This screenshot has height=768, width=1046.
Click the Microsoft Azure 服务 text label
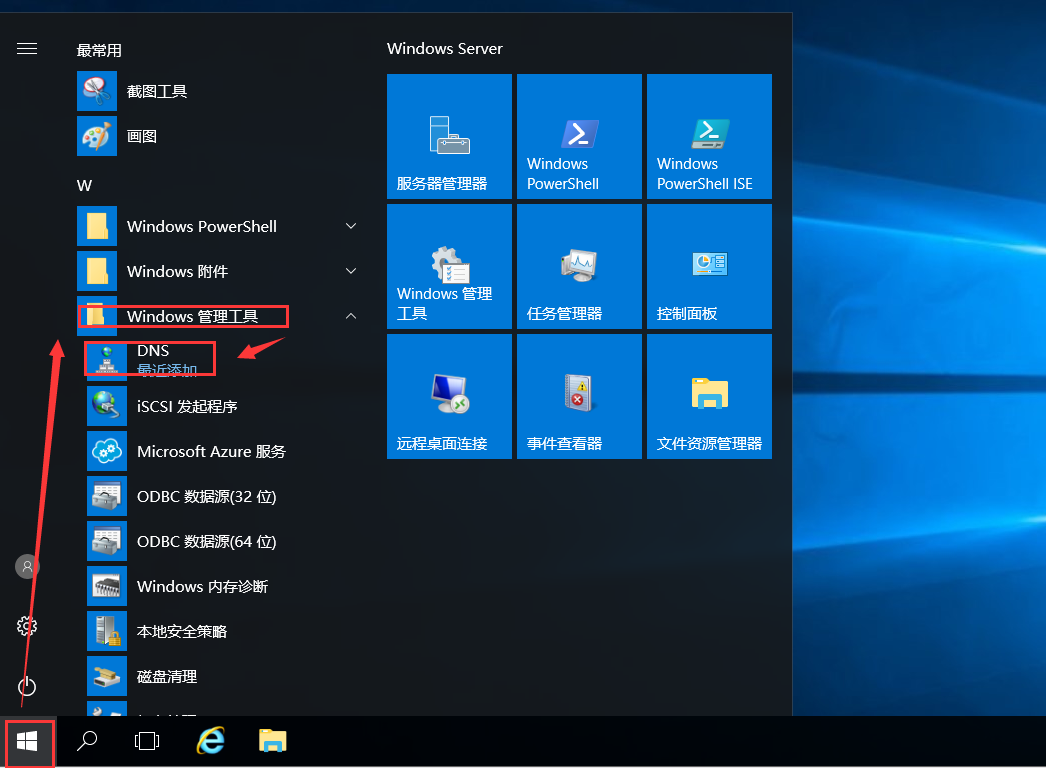click(x=211, y=452)
